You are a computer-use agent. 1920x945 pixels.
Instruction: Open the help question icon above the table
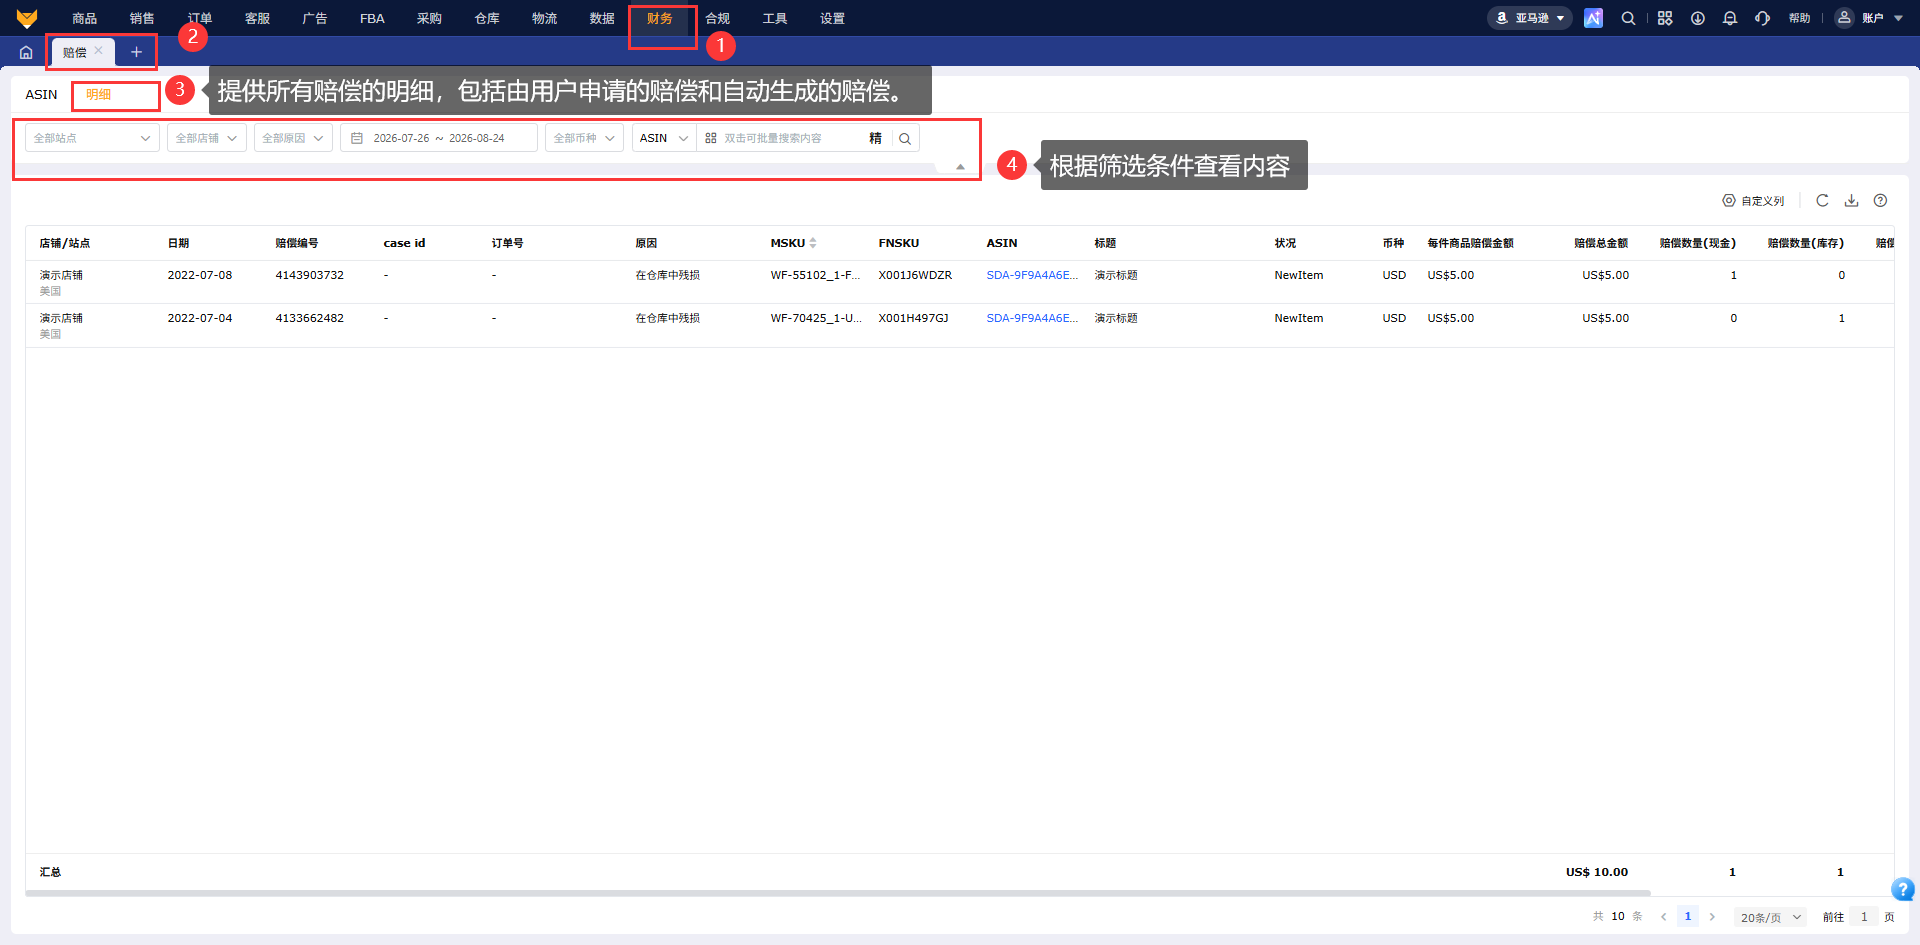point(1880,200)
